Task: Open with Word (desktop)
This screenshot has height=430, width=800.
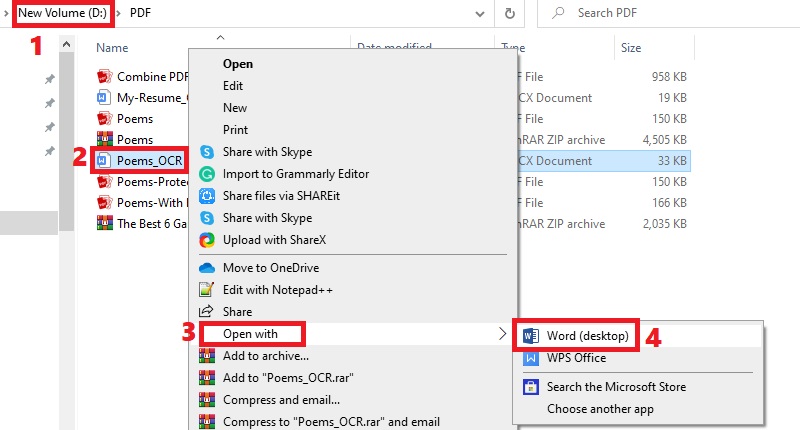Action: tap(588, 336)
